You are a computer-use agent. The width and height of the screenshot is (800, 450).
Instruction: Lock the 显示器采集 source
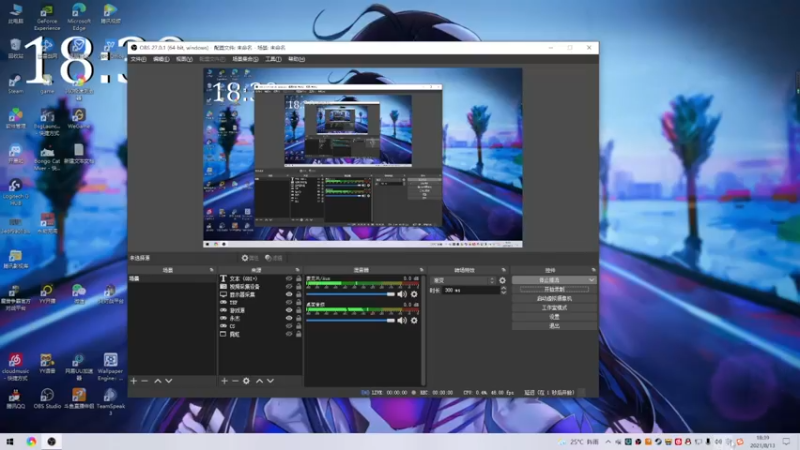tap(298, 294)
